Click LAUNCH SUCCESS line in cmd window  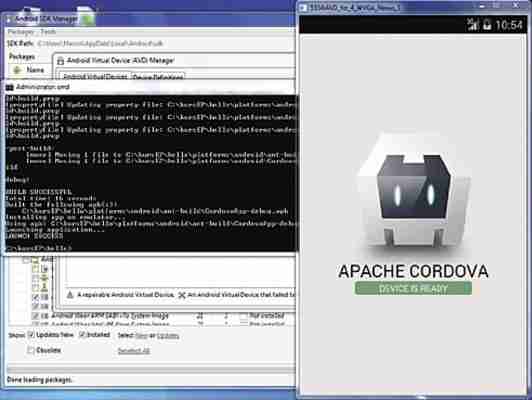tap(34, 236)
